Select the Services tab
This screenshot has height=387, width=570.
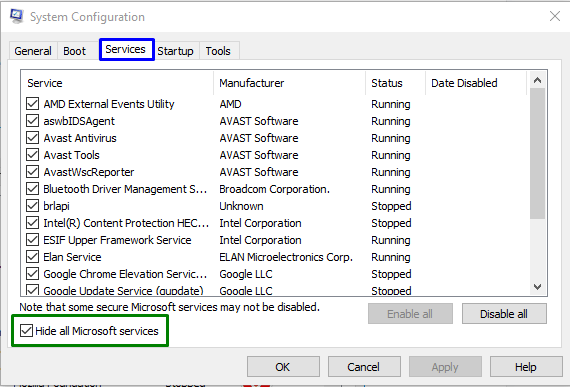coord(125,49)
